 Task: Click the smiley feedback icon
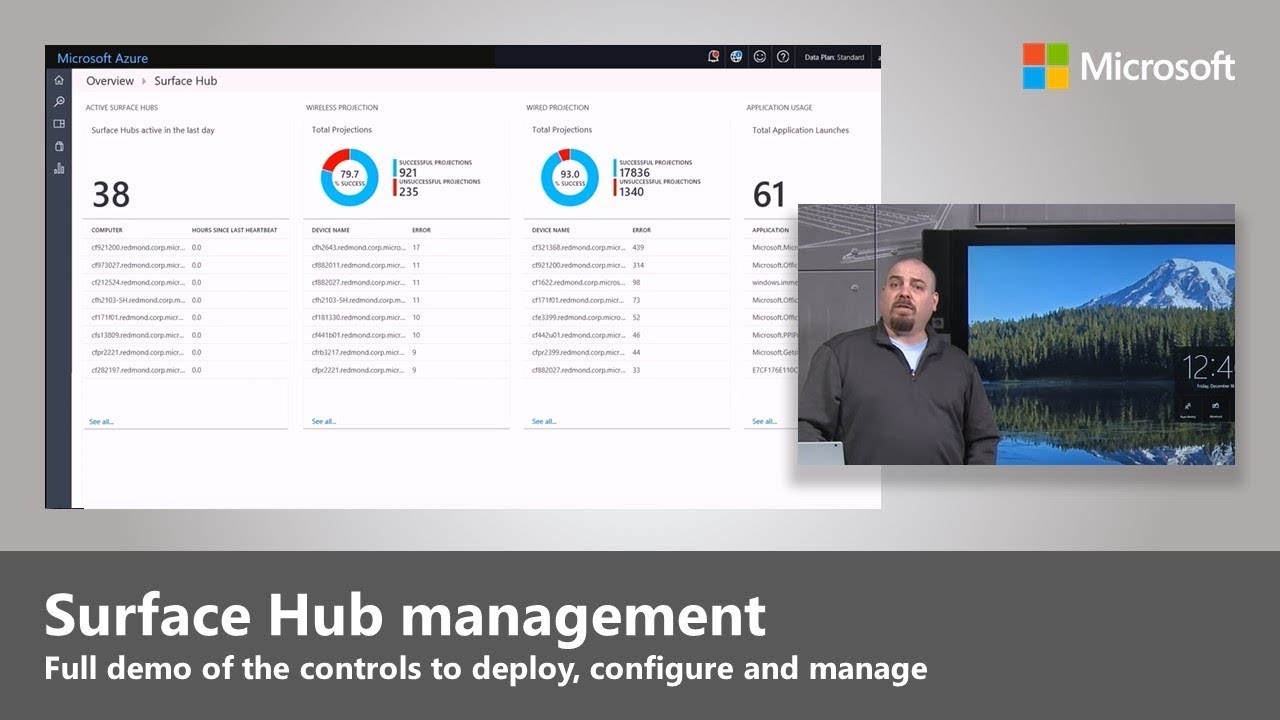[x=760, y=57]
